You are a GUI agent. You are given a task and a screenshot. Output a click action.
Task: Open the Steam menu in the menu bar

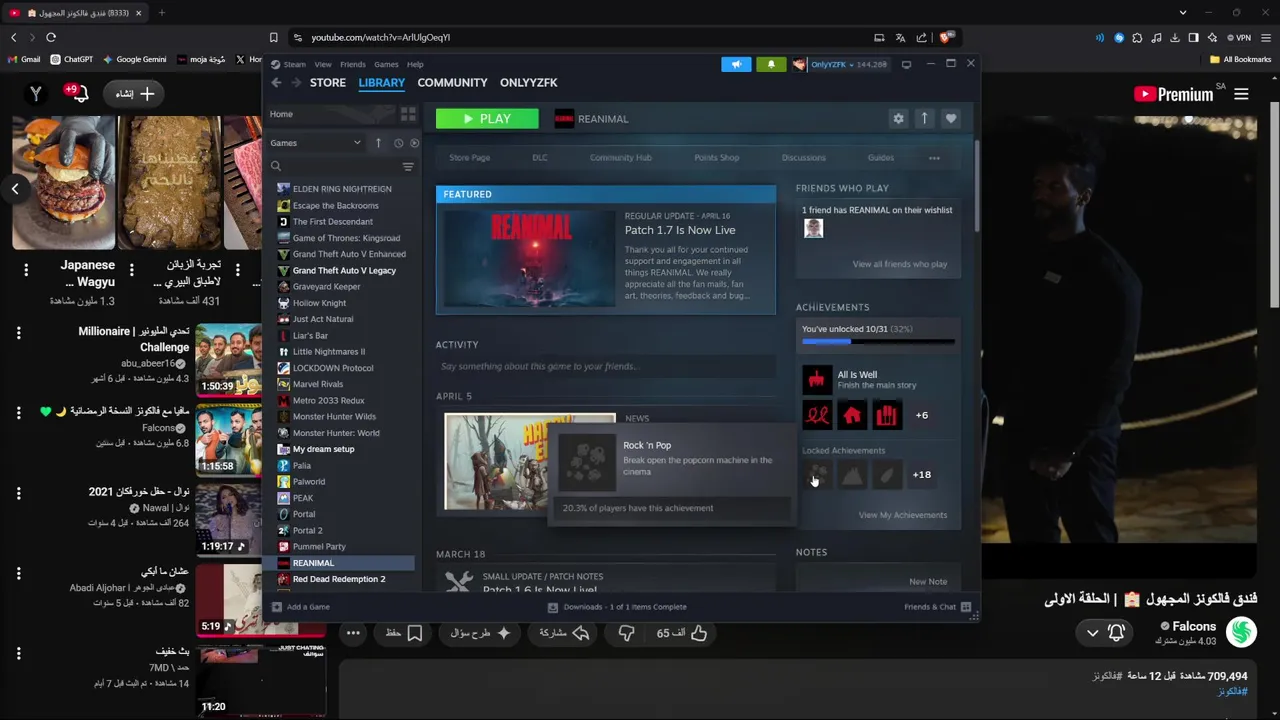(294, 64)
